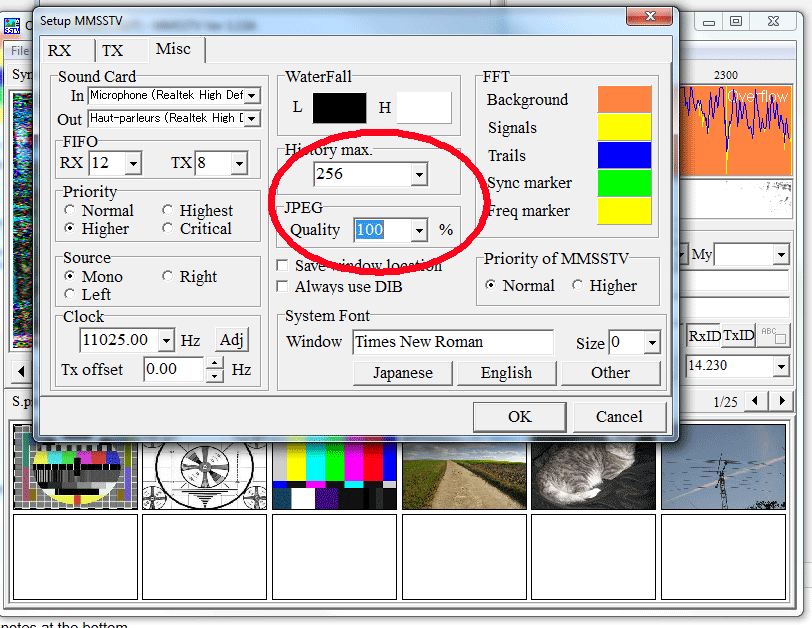Open the JPEG Quality dropdown

coord(419,230)
